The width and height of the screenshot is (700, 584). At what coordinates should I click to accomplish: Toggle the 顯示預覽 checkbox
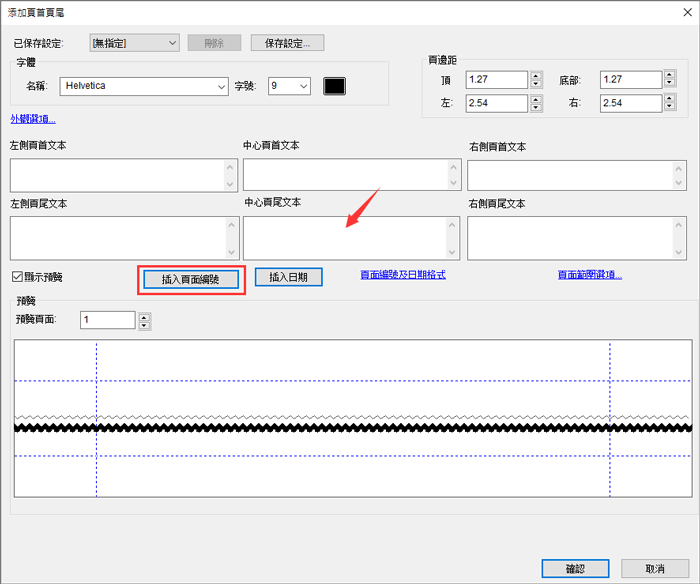17,277
